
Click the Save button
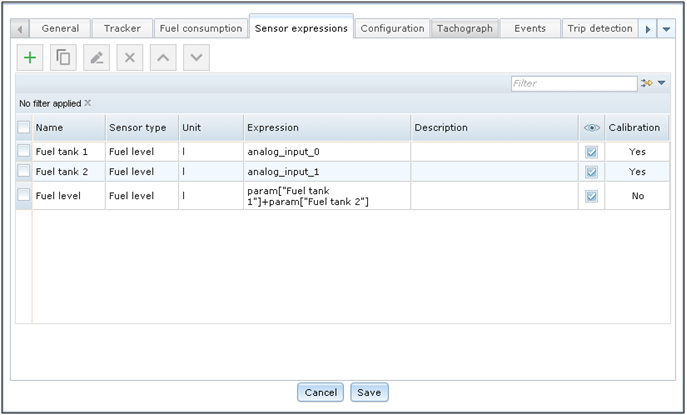[369, 392]
